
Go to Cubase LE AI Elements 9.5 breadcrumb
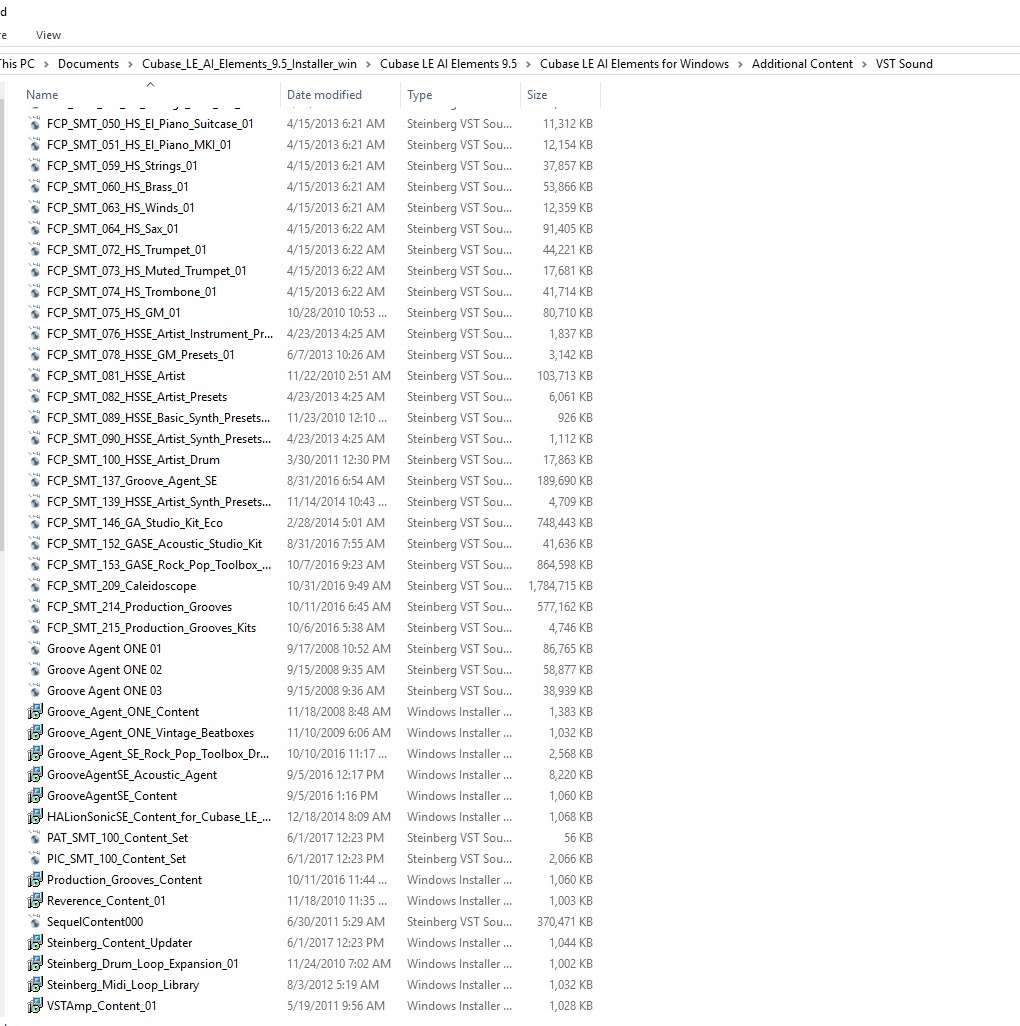448,63
